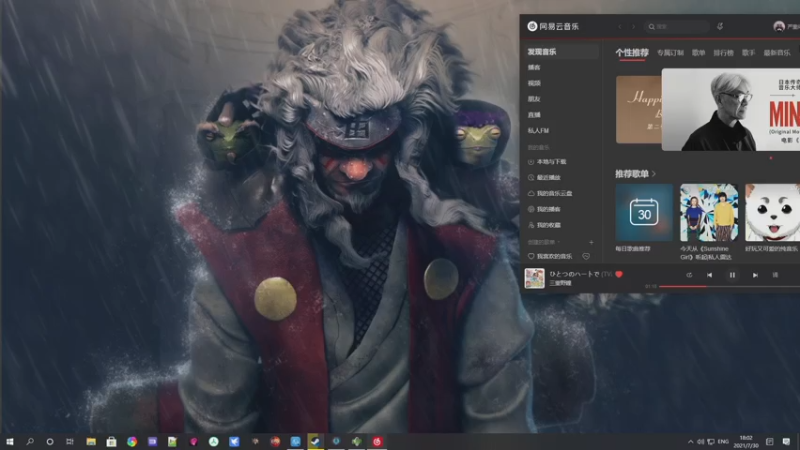Select 发现音乐 (discover music) in sidebar
The height and width of the screenshot is (450, 800).
pyautogui.click(x=562, y=52)
